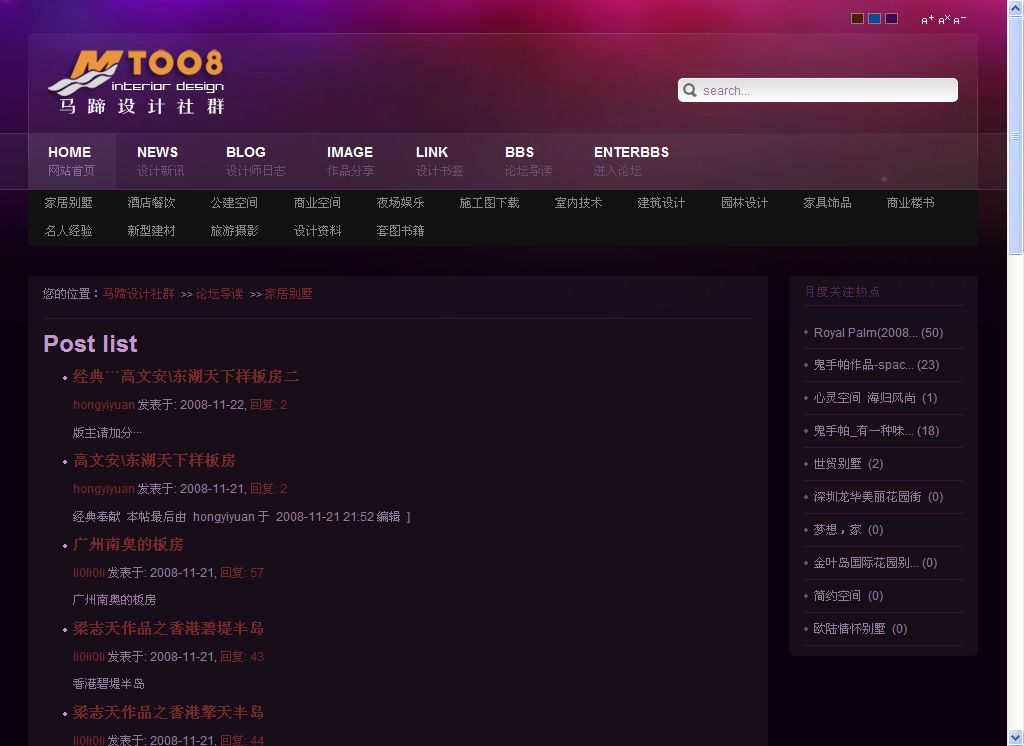Open the NEWS 设计新讯 menu
This screenshot has width=1024, height=746.
pos(161,161)
